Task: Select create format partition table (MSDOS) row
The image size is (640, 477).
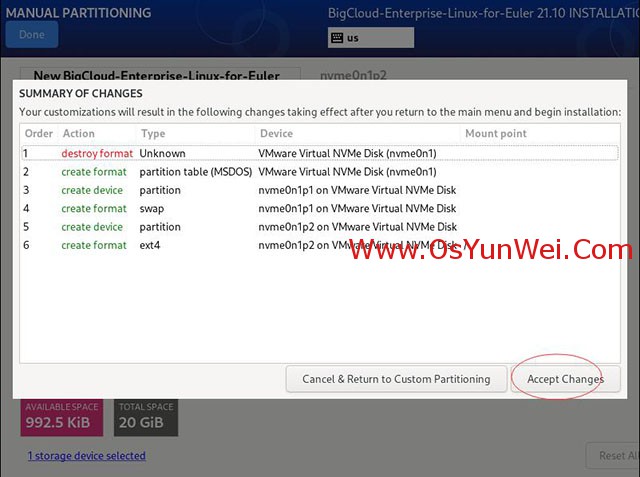Action: pos(320,172)
